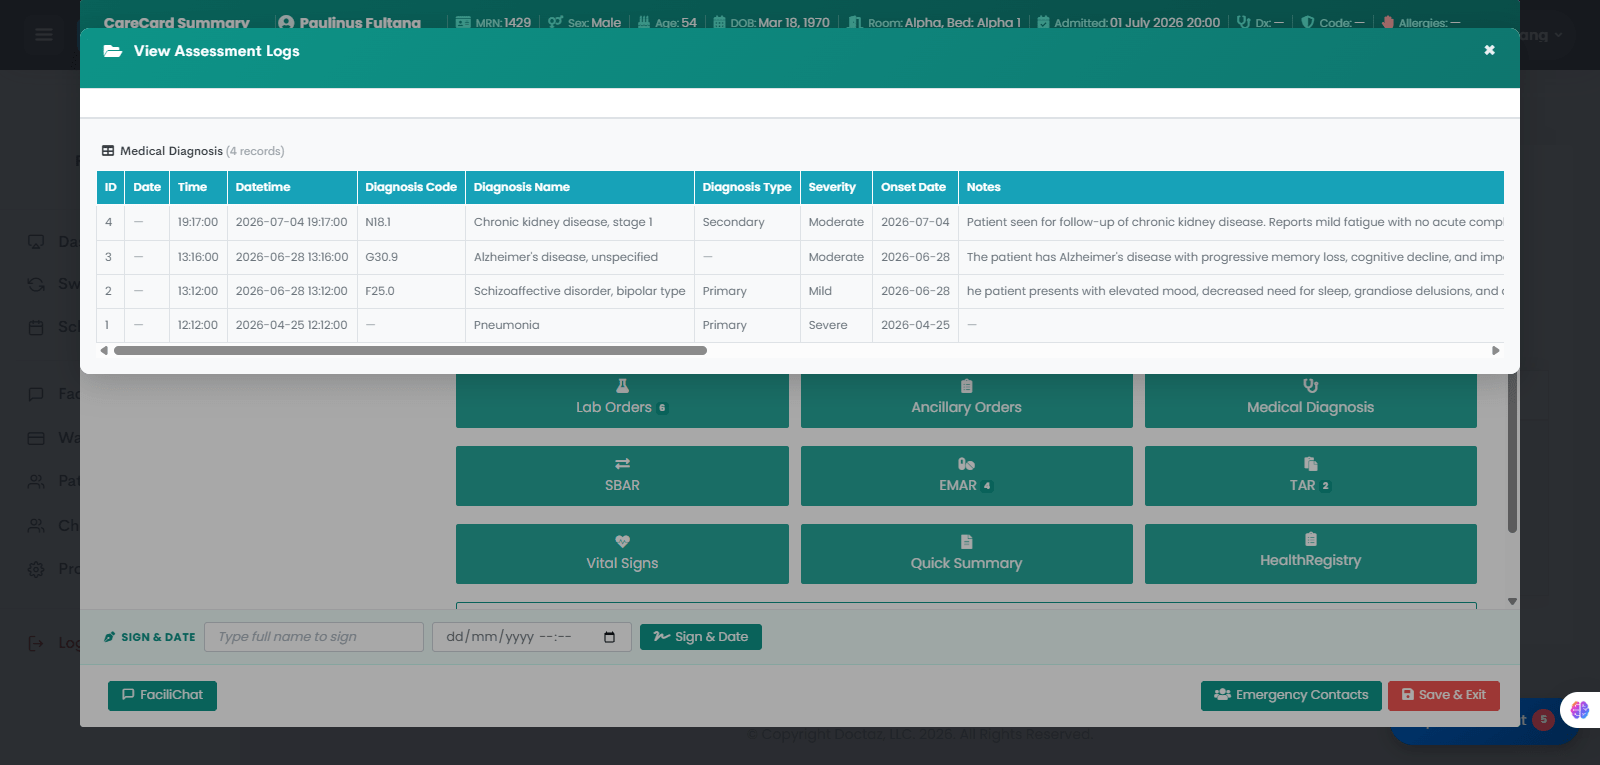1600x765 pixels.
Task: Select the Chronic kidney disease, stage 1 cell
Action: tap(580, 222)
